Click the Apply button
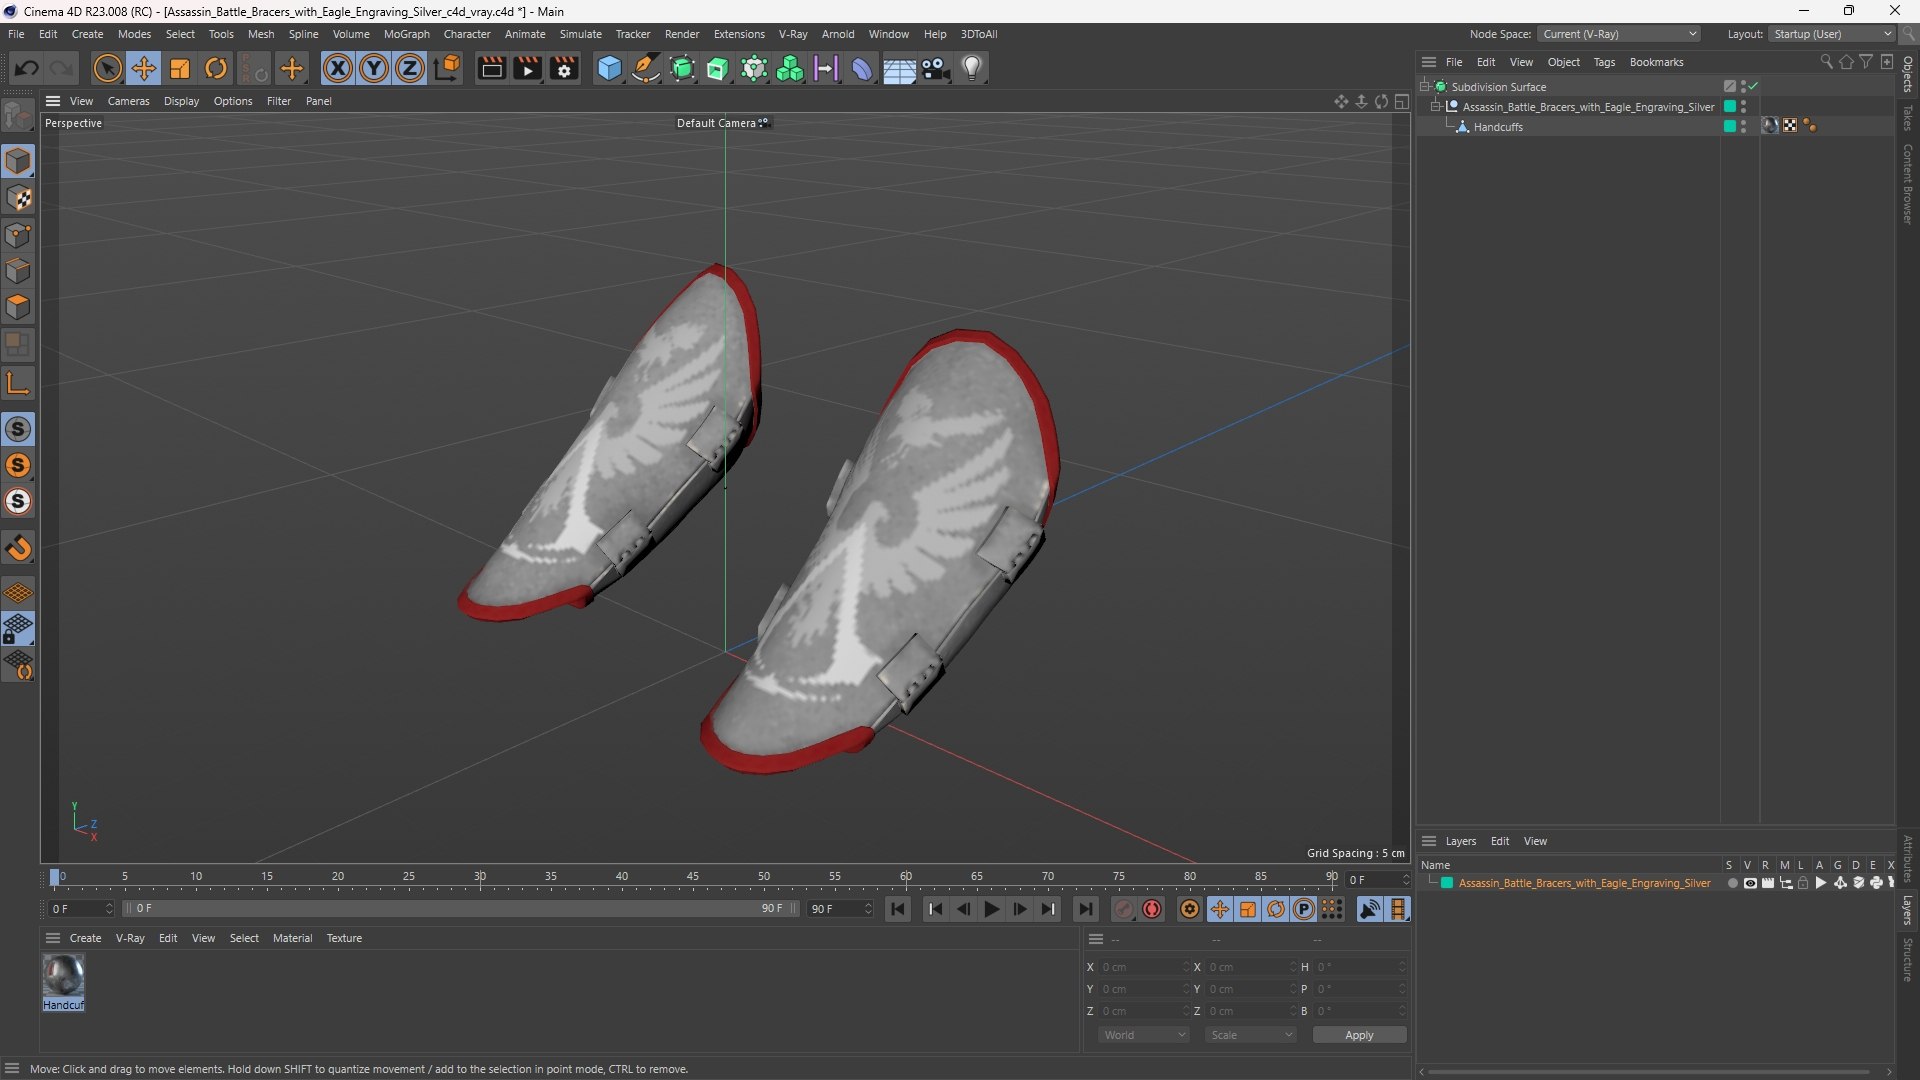Image resolution: width=1920 pixels, height=1080 pixels. pyautogui.click(x=1359, y=1035)
